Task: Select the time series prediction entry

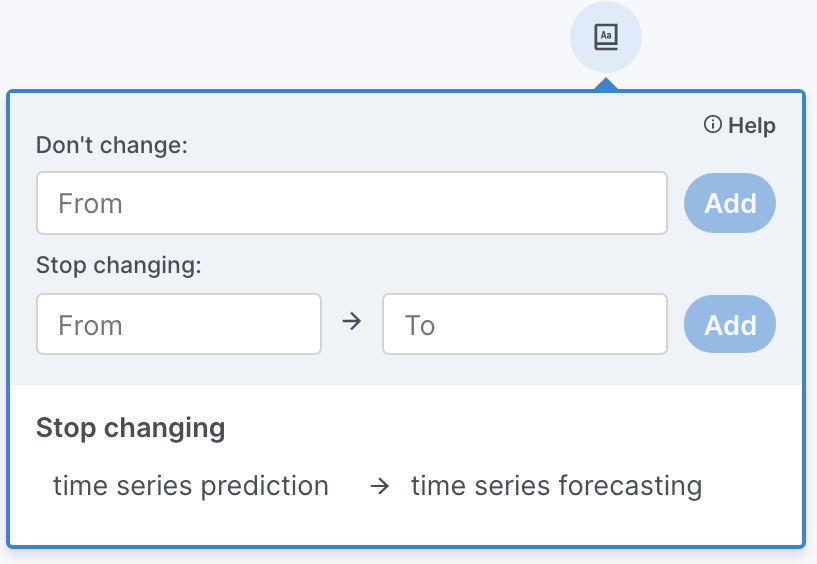Action: 191,486
